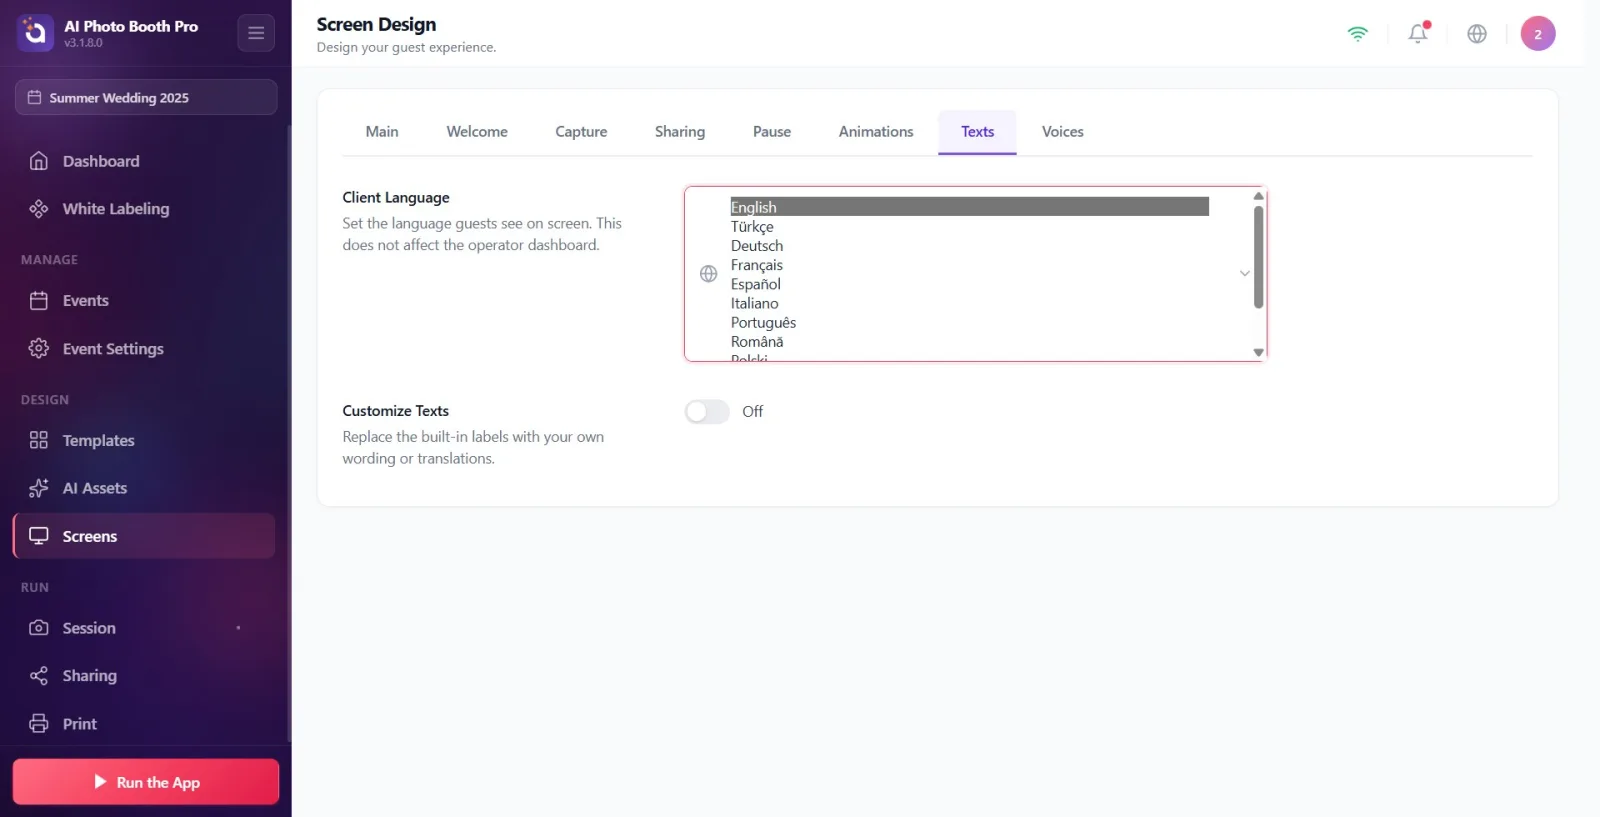Click the Dashboard home icon
The width and height of the screenshot is (1600, 817).
pyautogui.click(x=39, y=161)
